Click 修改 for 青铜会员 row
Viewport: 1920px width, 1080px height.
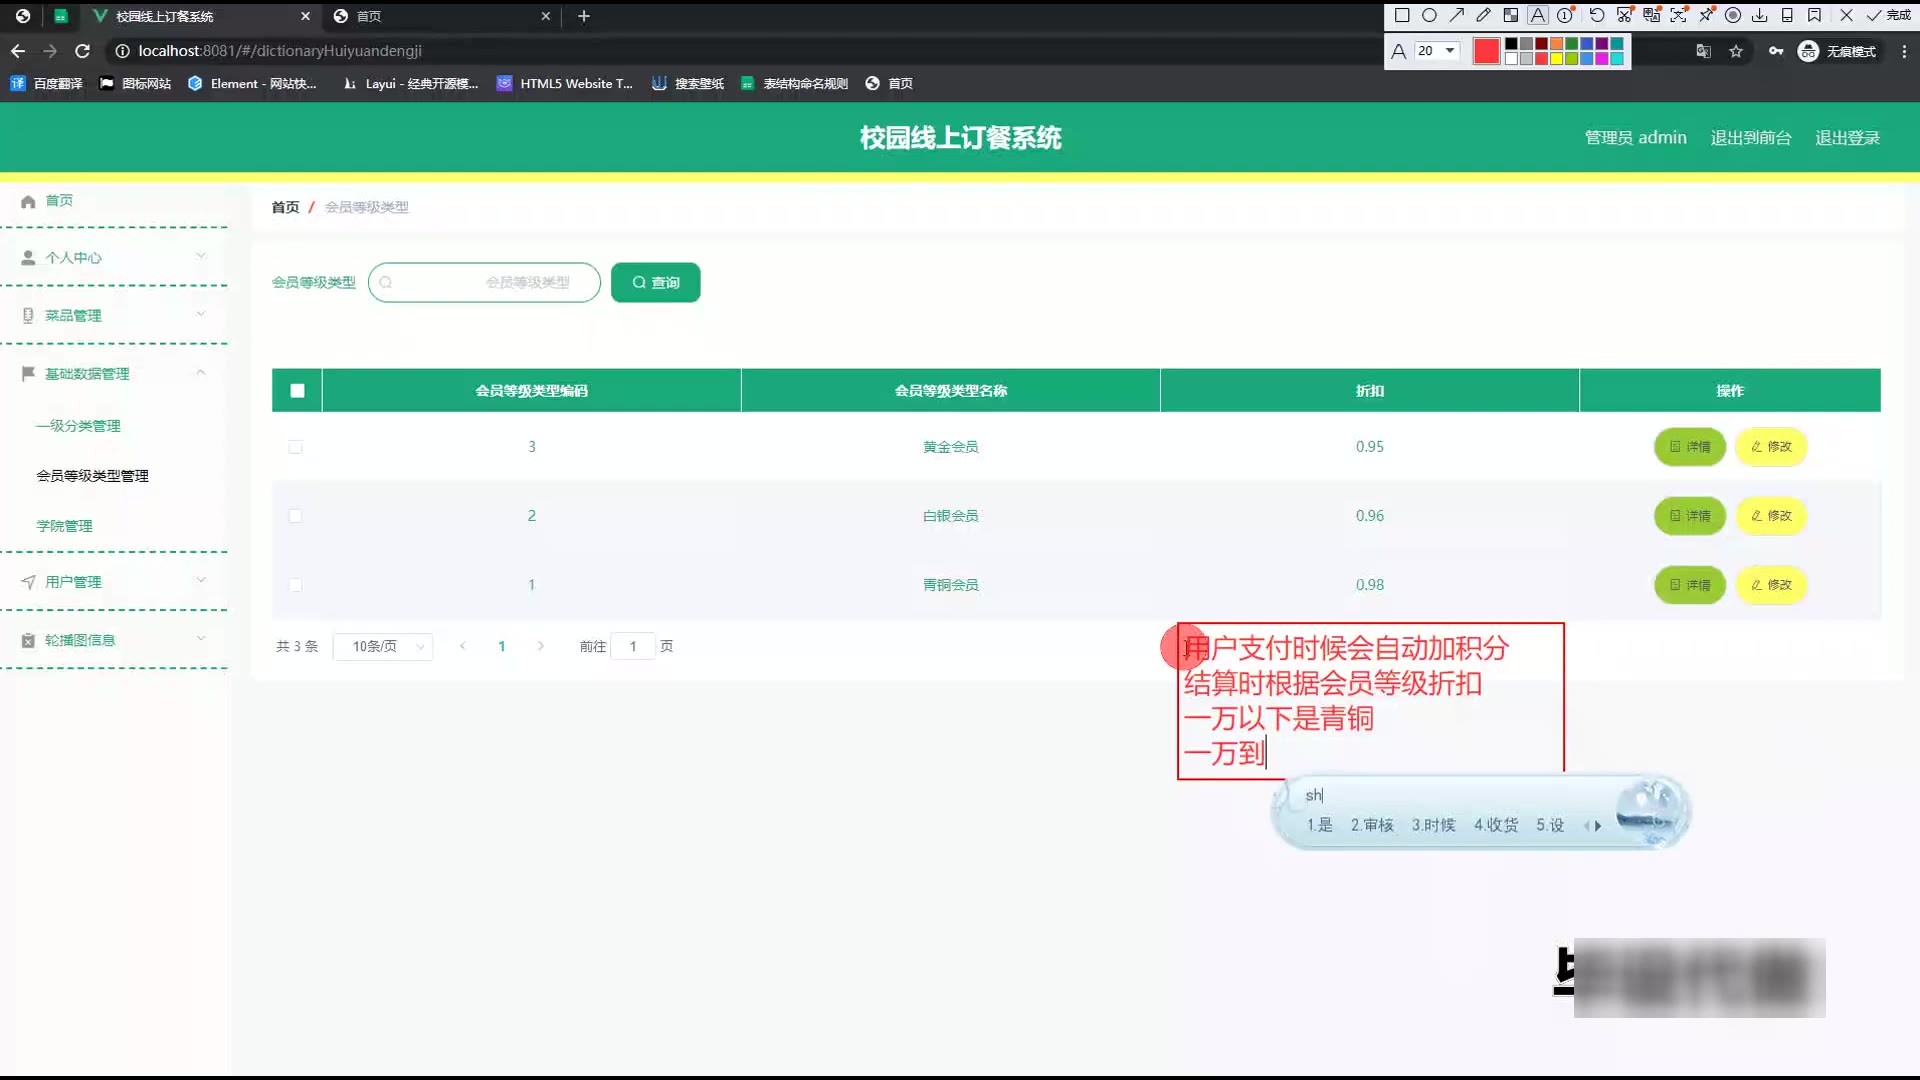(x=1771, y=585)
